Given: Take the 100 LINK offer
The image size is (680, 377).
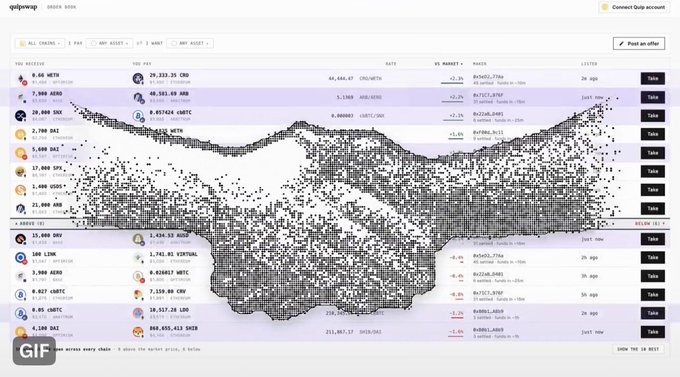Looking at the screenshot, I should [653, 258].
